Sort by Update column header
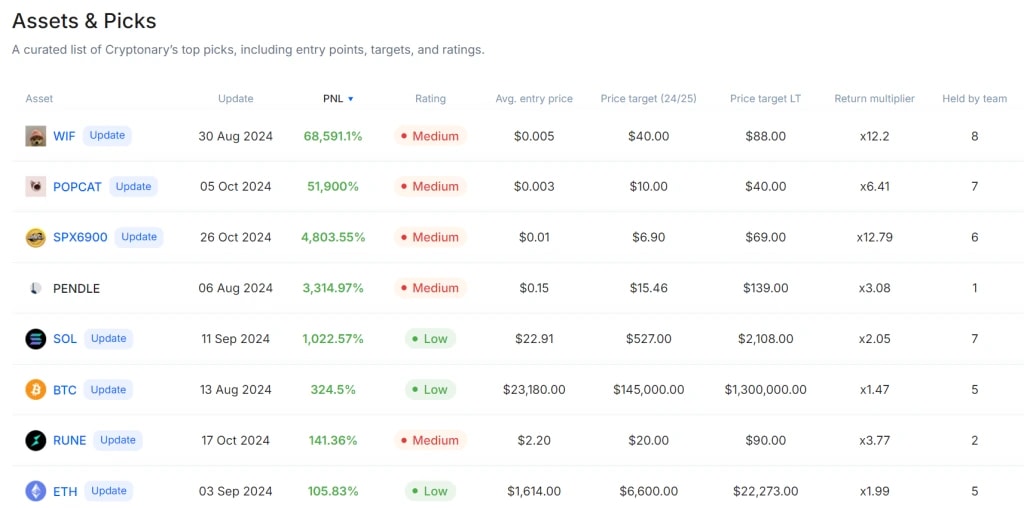Viewport: 1024px width, 508px height. coord(236,99)
